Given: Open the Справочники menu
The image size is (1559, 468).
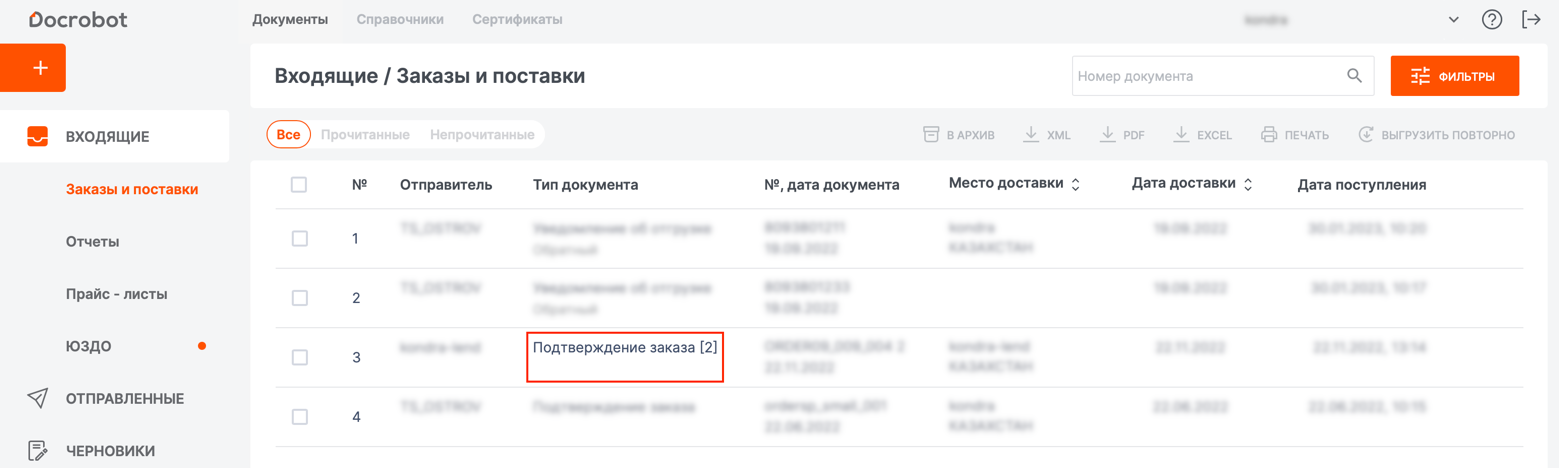Looking at the screenshot, I should click(400, 20).
